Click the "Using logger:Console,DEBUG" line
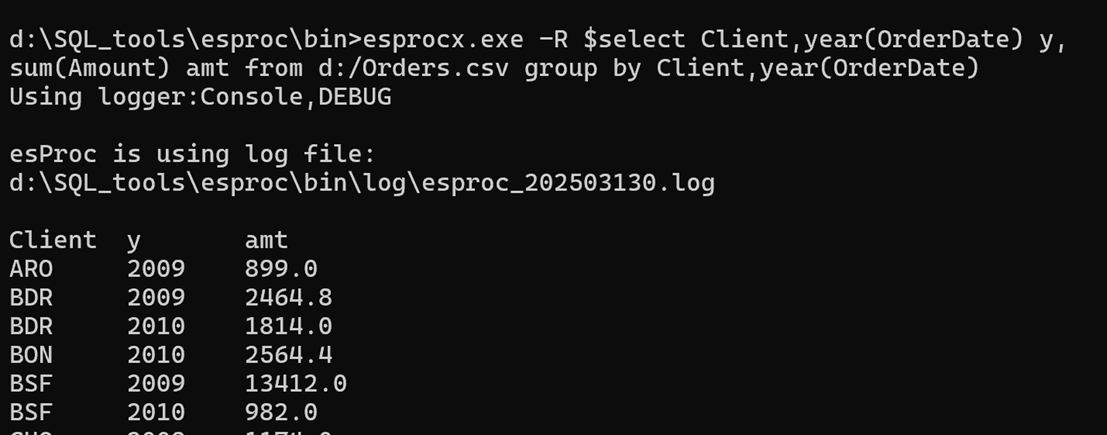Viewport: 1107px width, 435px height. 200,97
